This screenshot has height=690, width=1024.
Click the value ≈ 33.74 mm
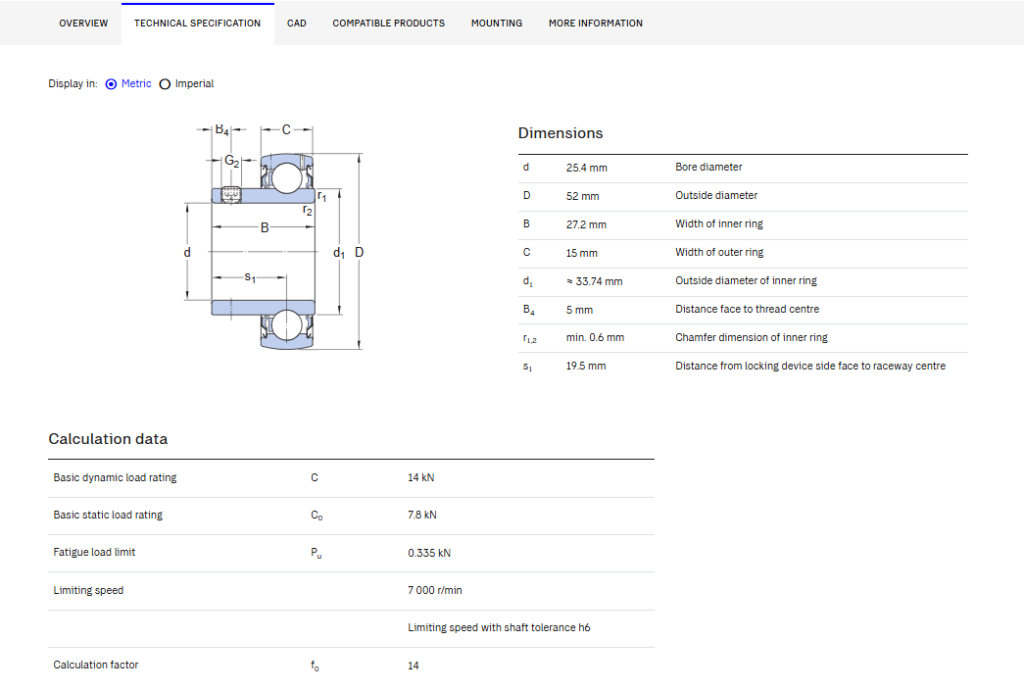click(x=594, y=281)
